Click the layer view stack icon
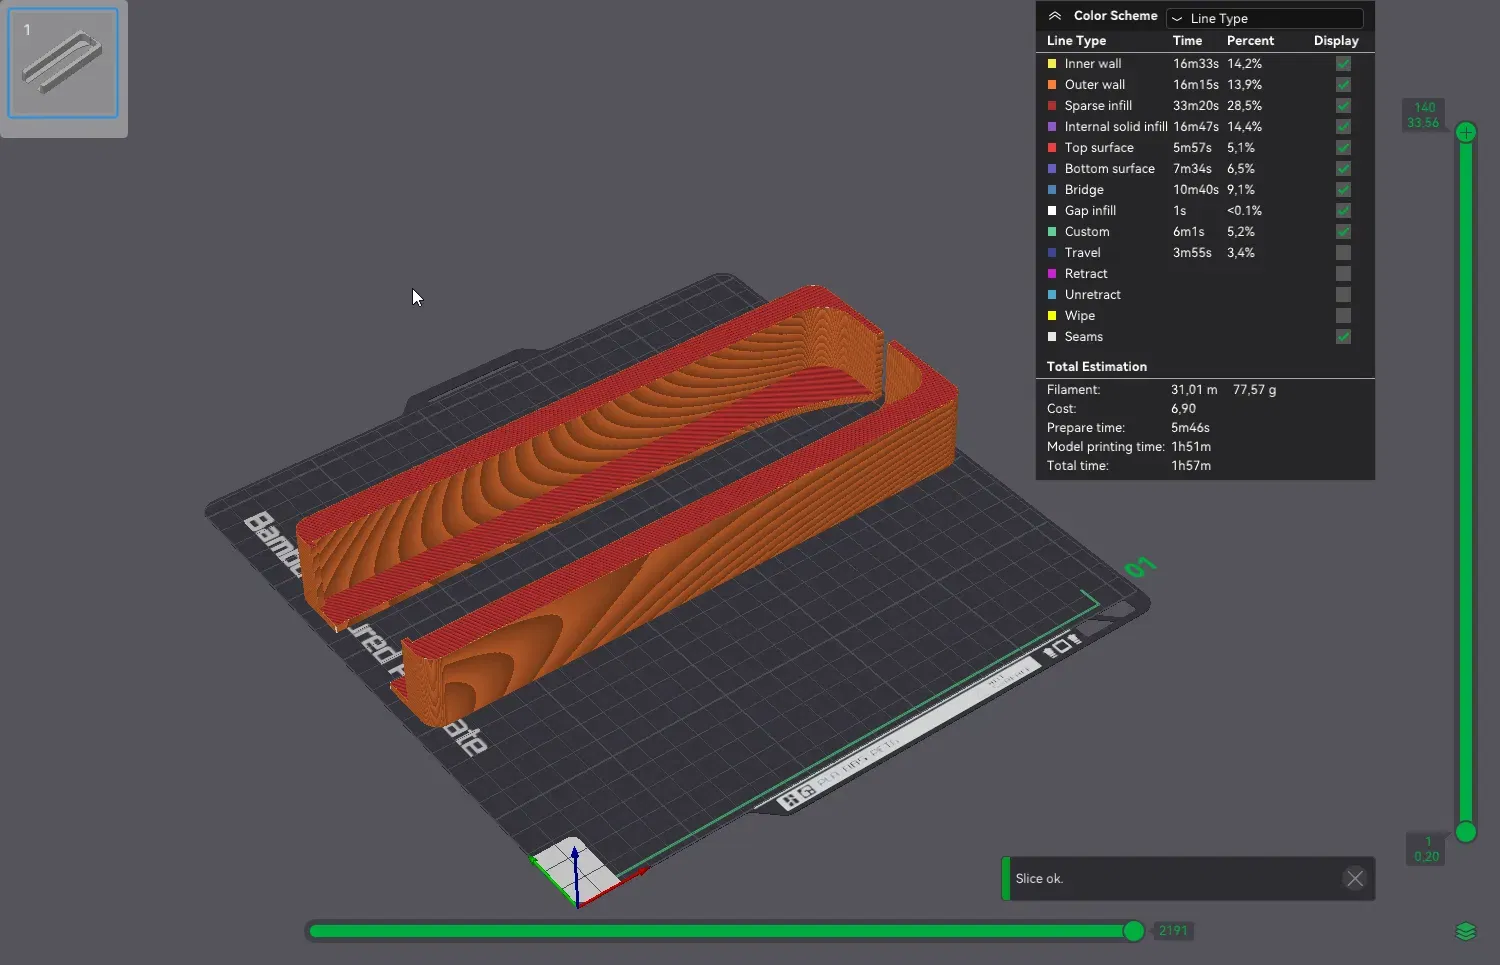1500x965 pixels. click(1465, 931)
